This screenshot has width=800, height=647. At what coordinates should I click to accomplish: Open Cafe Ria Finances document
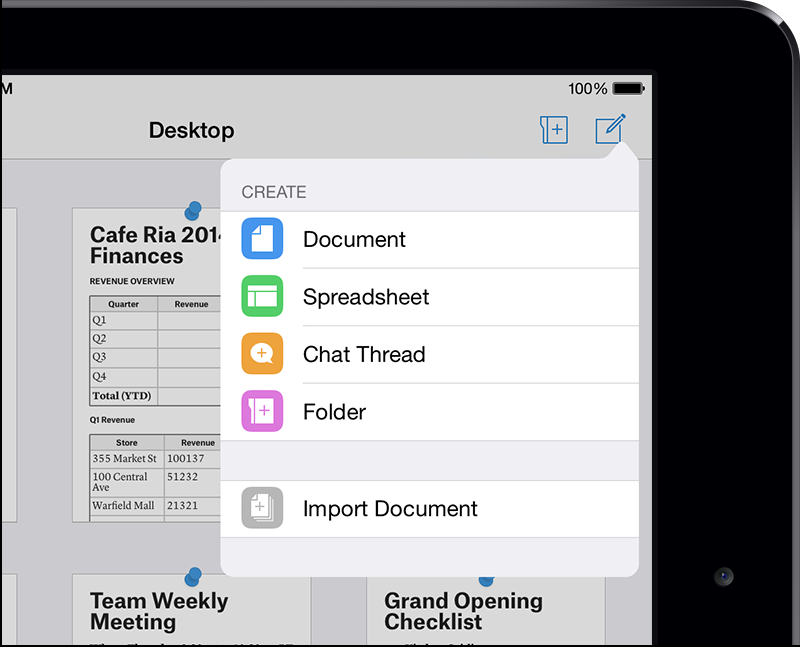point(147,365)
